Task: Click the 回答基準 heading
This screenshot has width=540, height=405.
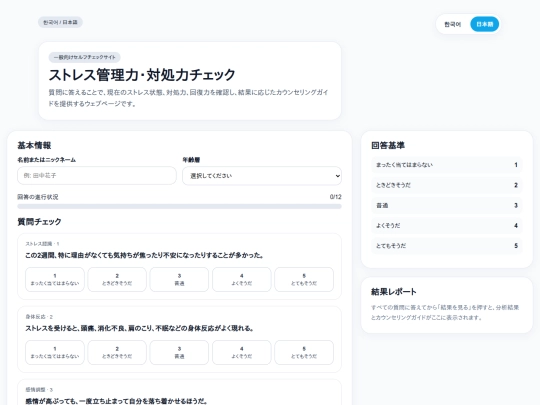Action: pyautogui.click(x=388, y=145)
